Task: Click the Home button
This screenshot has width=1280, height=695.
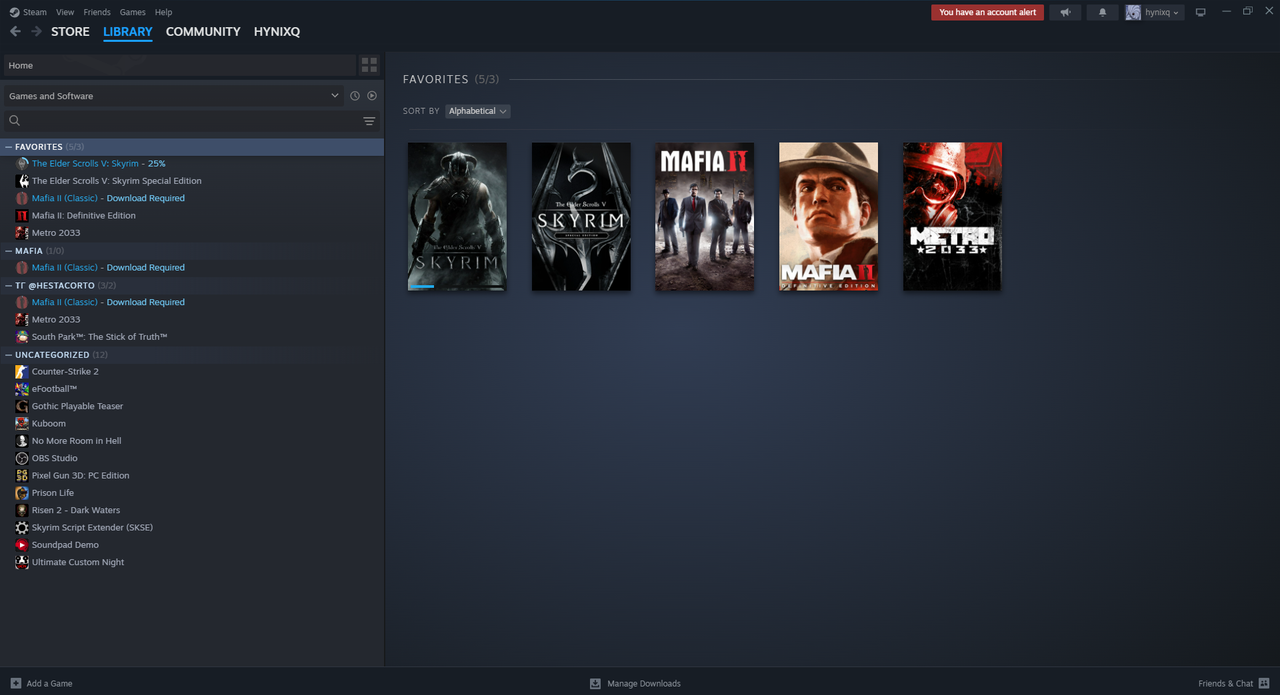Action: tap(180, 65)
